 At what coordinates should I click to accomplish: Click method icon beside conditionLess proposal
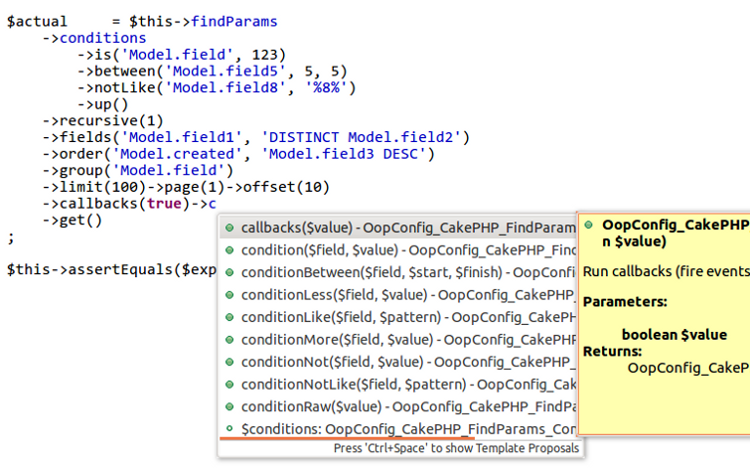coord(230,295)
